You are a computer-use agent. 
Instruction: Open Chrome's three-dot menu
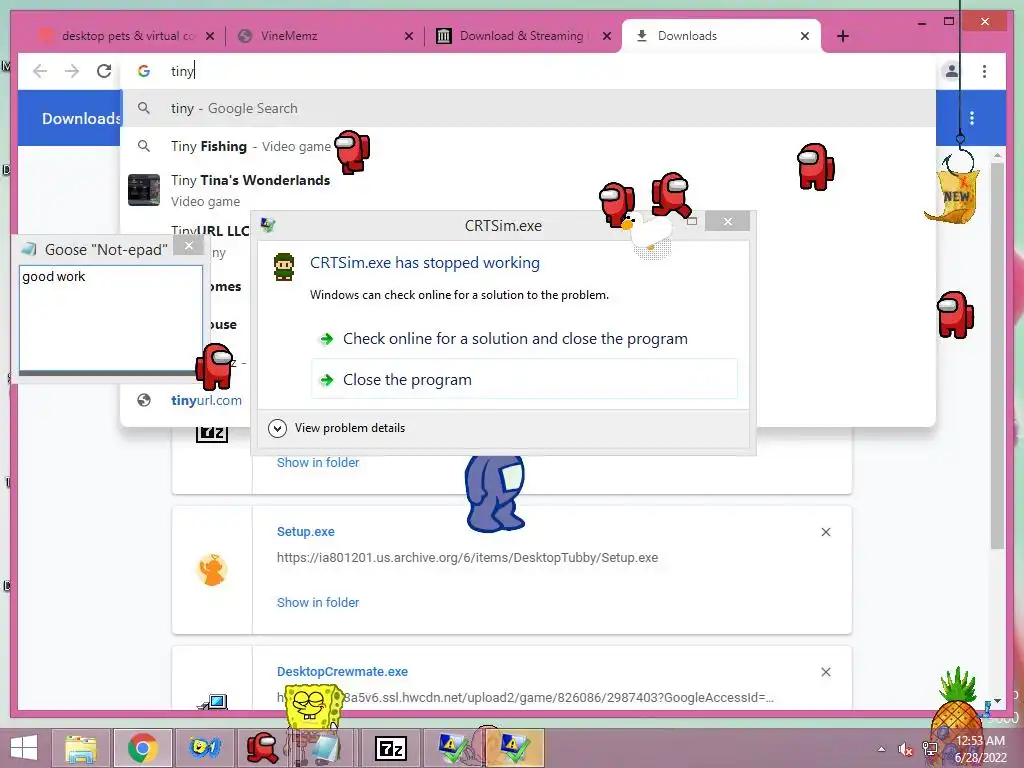(x=984, y=71)
